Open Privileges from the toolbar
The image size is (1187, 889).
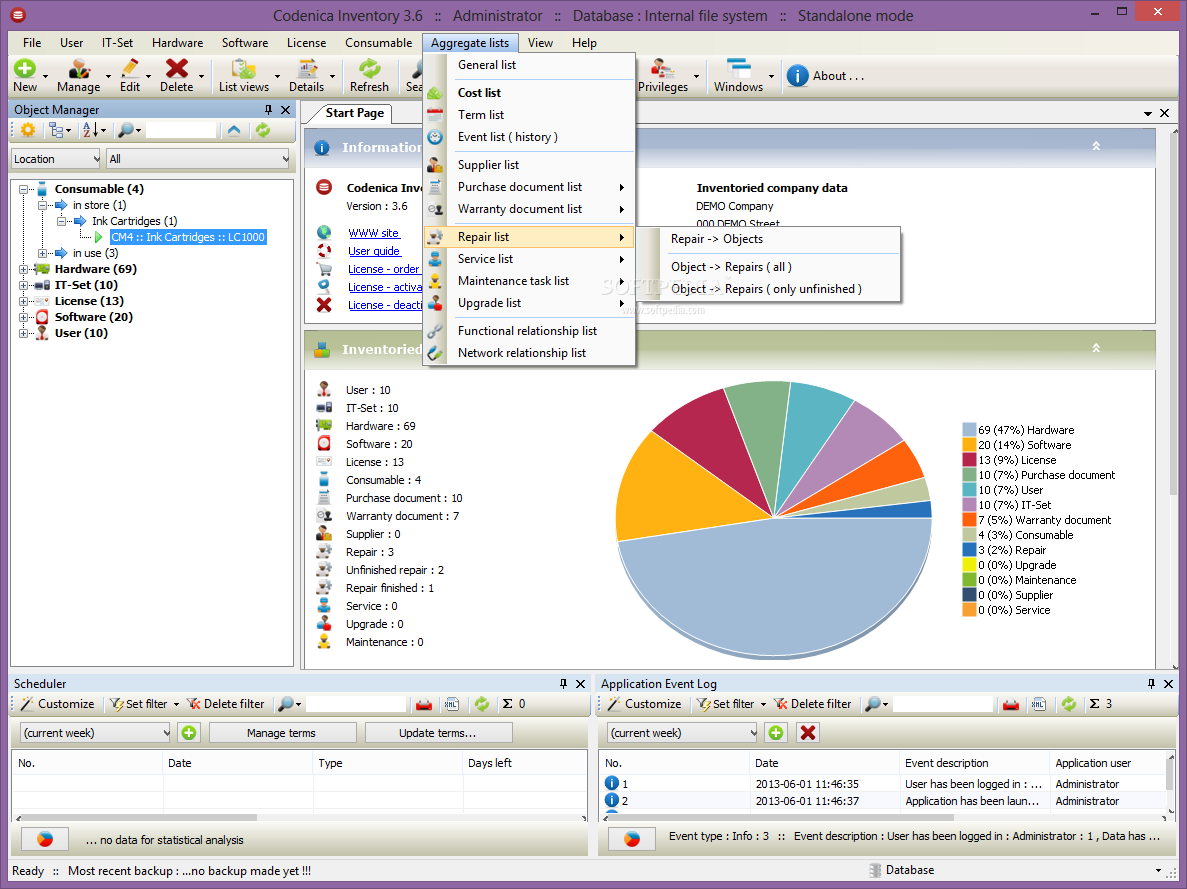coord(663,76)
